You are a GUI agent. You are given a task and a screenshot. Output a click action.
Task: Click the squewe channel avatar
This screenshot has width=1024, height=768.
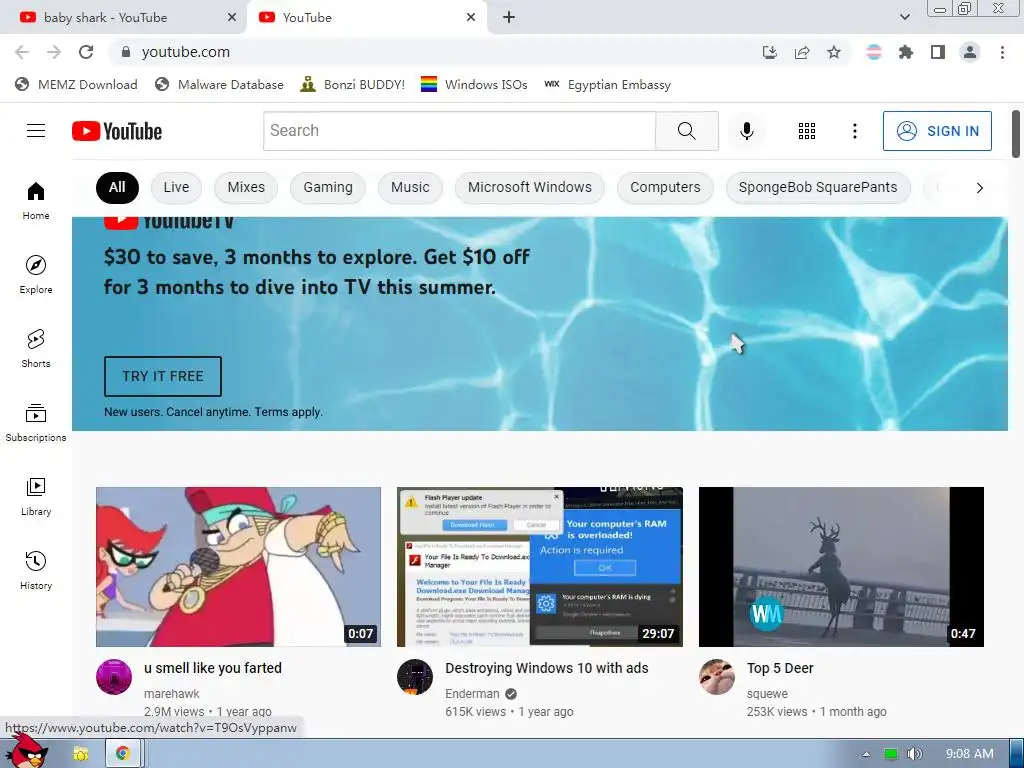pos(717,677)
